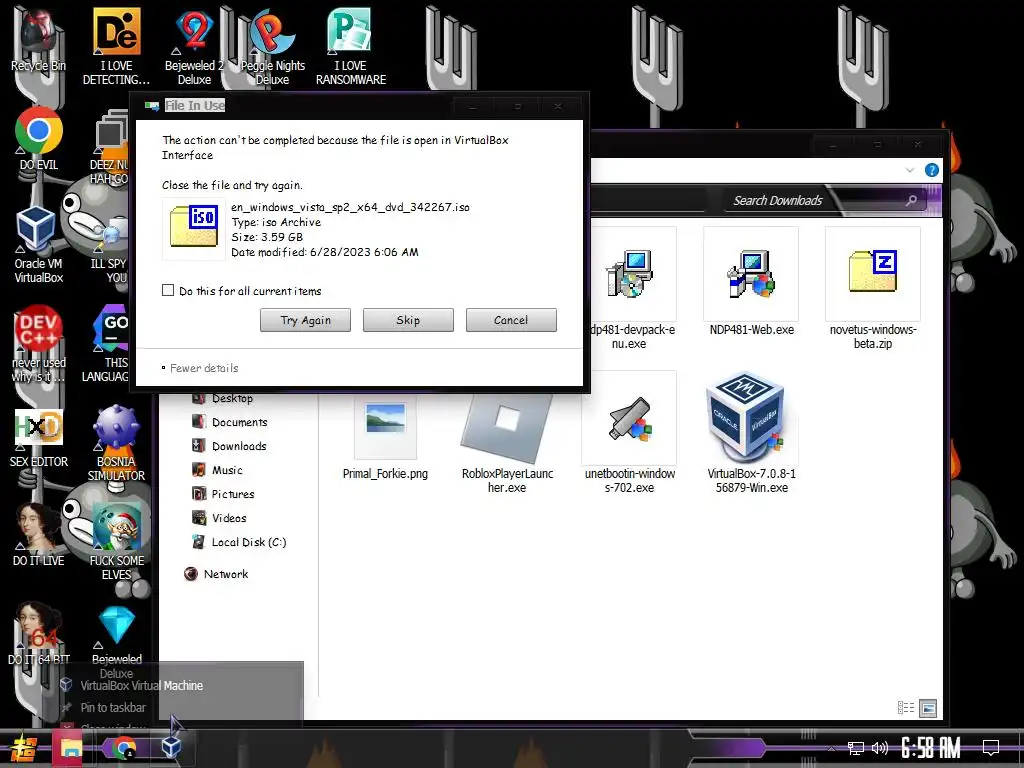Select unetbootin-windows-702.exe file

point(630,432)
